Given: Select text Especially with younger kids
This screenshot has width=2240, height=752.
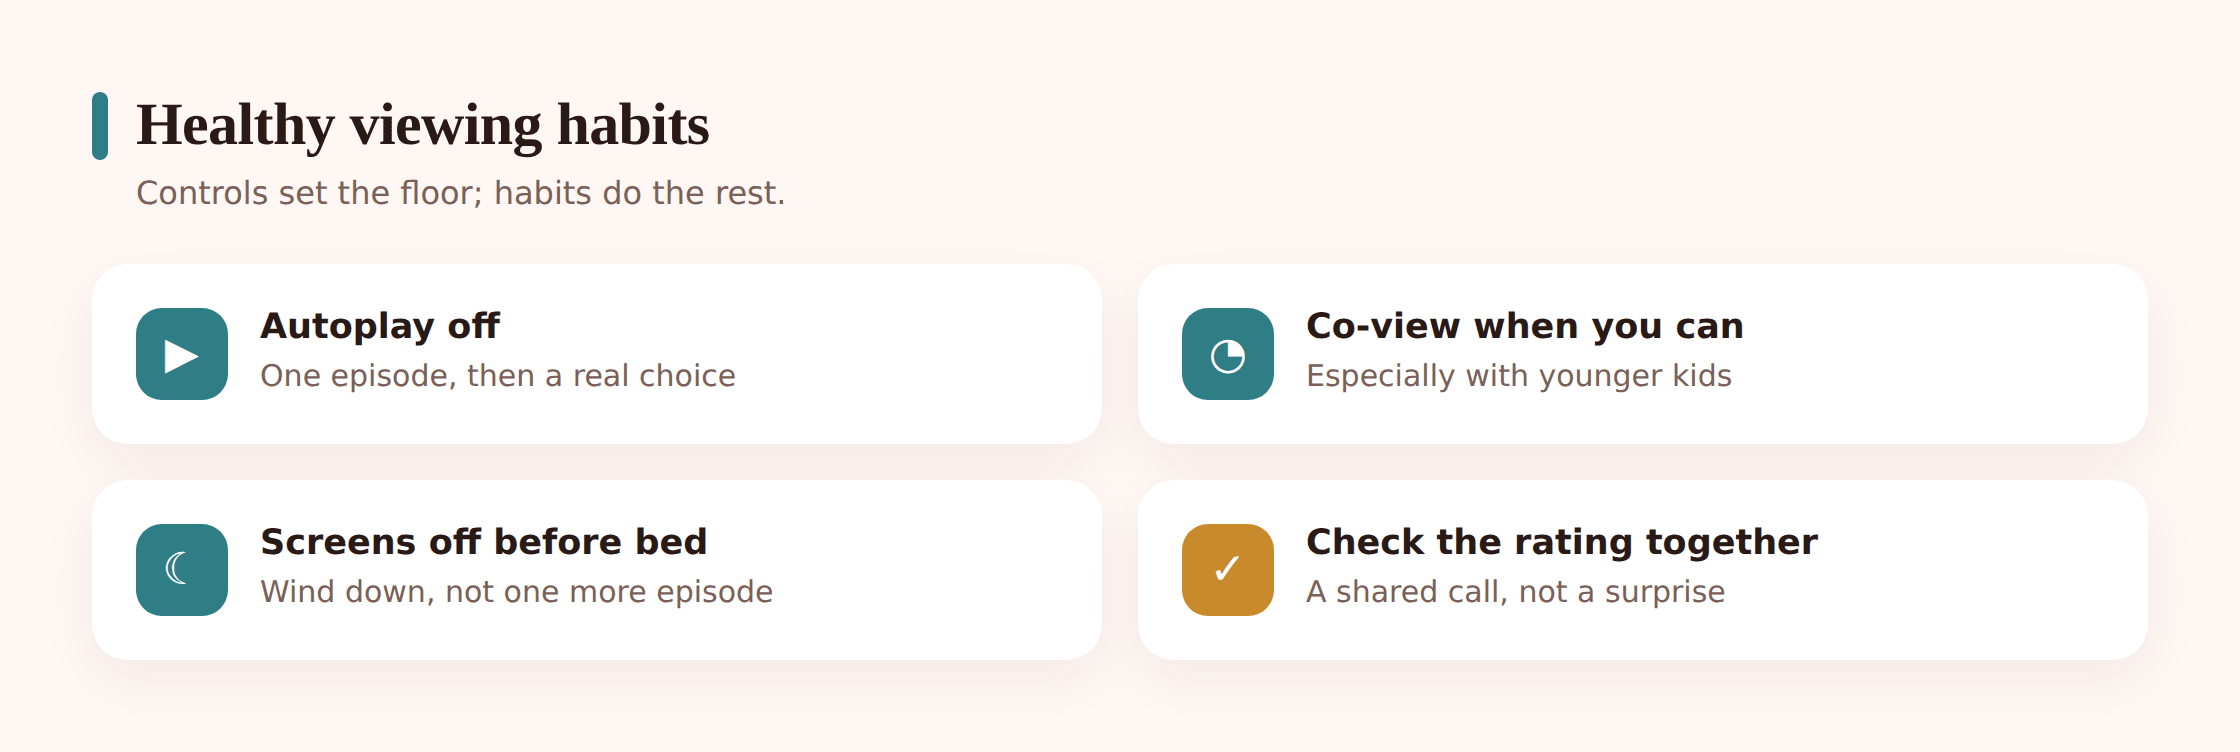Looking at the screenshot, I should point(1519,376).
